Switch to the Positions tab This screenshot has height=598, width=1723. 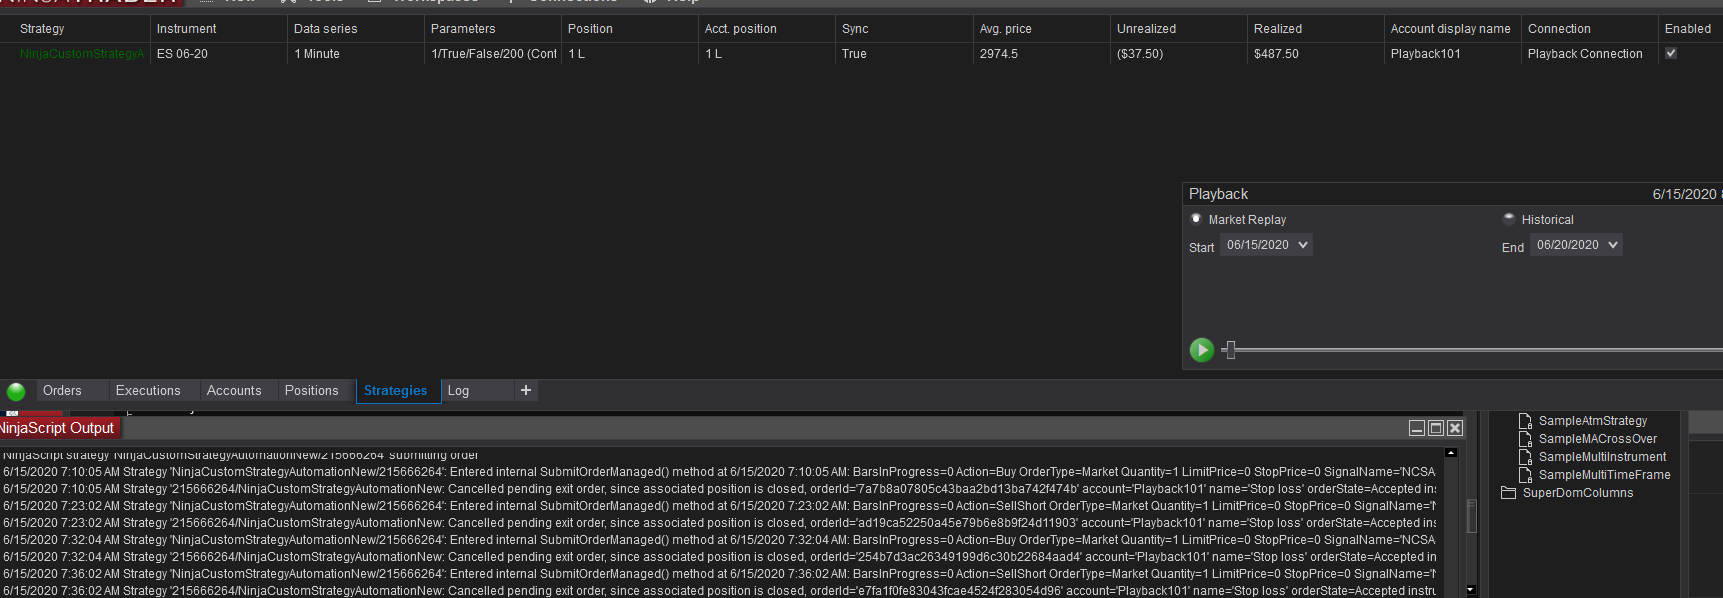pos(312,390)
